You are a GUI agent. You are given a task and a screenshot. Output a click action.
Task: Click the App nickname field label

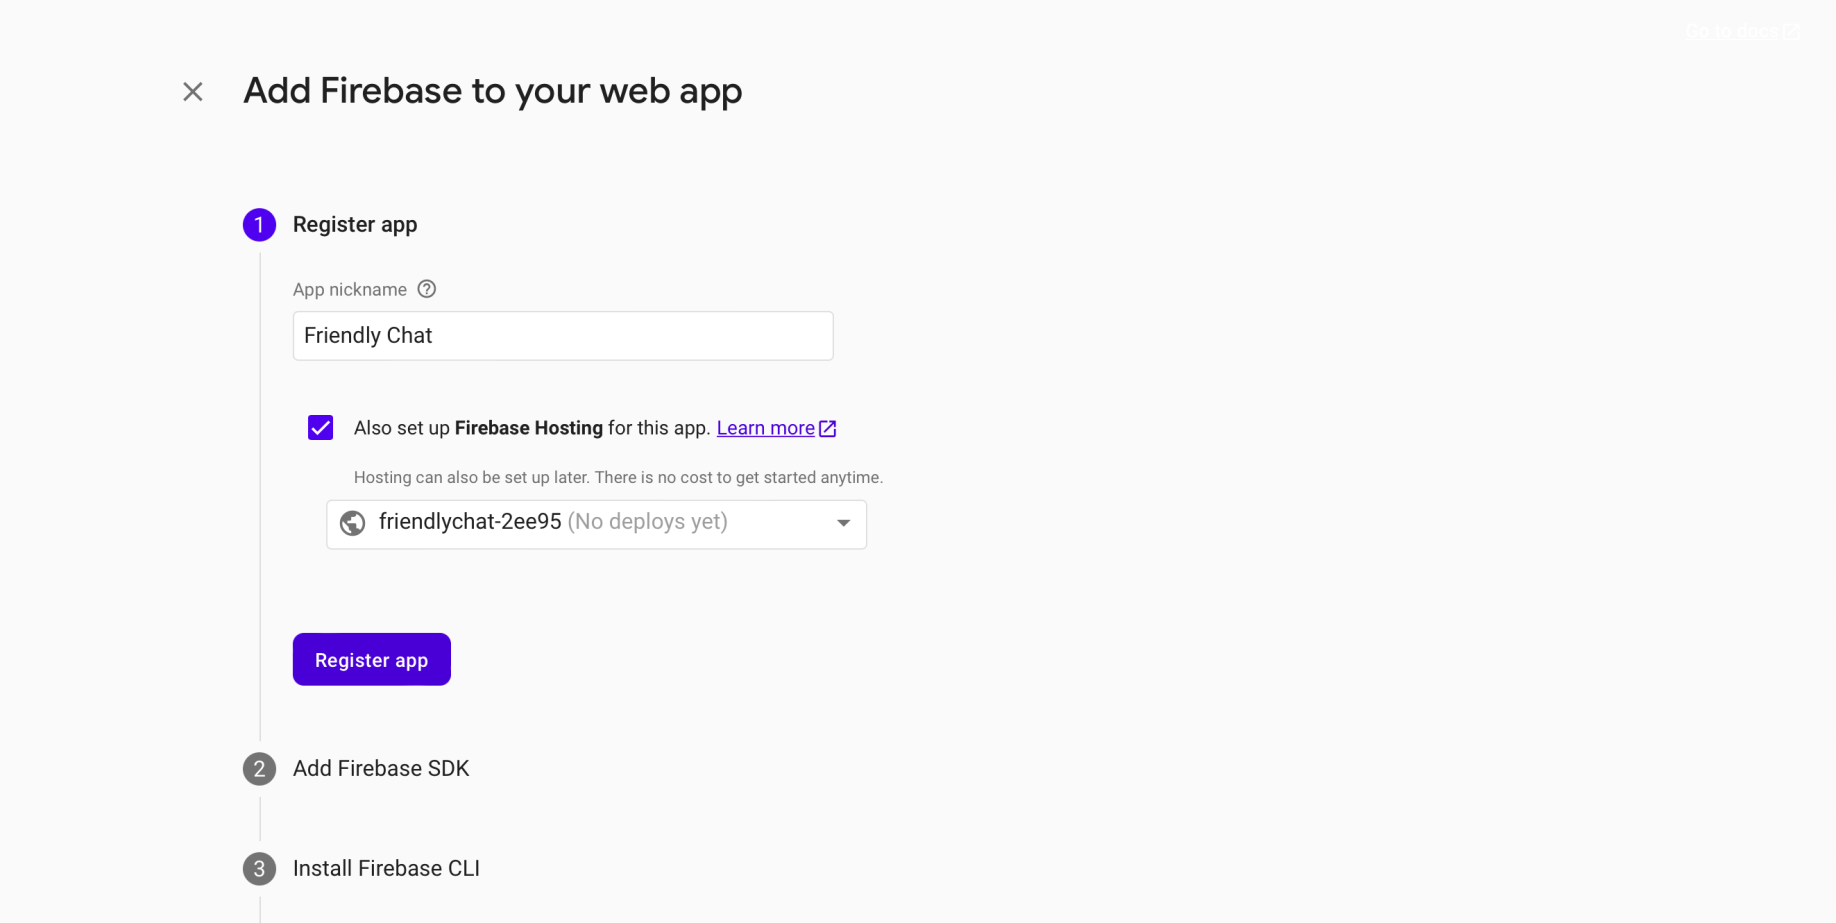coord(350,290)
